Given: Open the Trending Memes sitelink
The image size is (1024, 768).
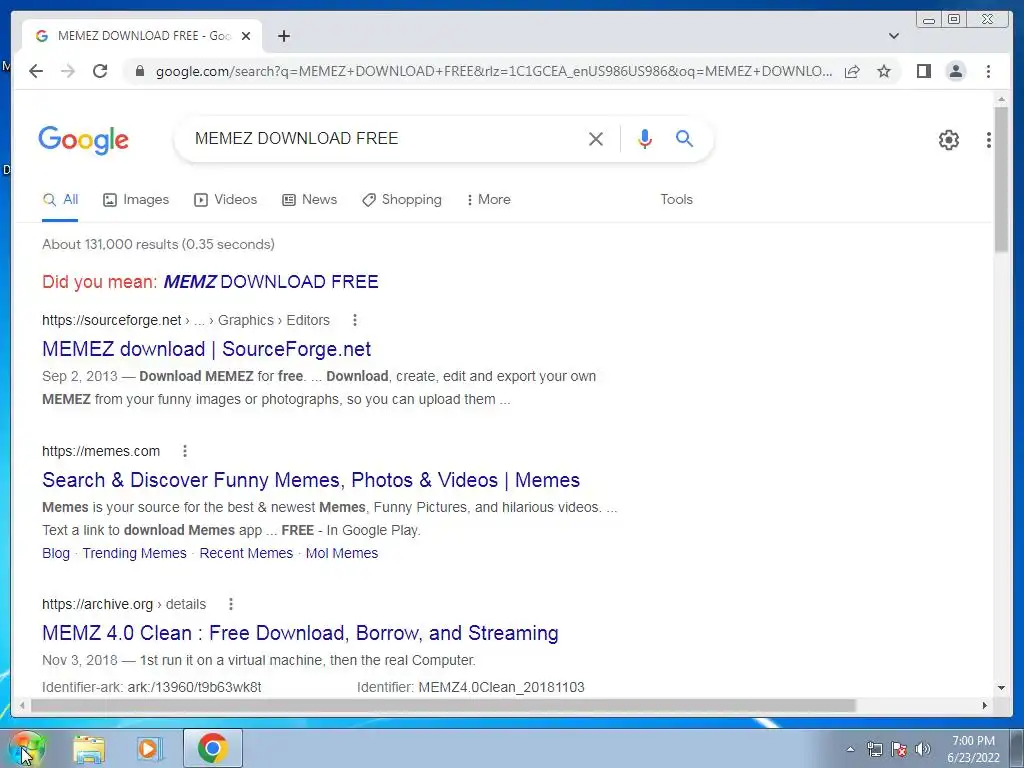Looking at the screenshot, I should (135, 553).
